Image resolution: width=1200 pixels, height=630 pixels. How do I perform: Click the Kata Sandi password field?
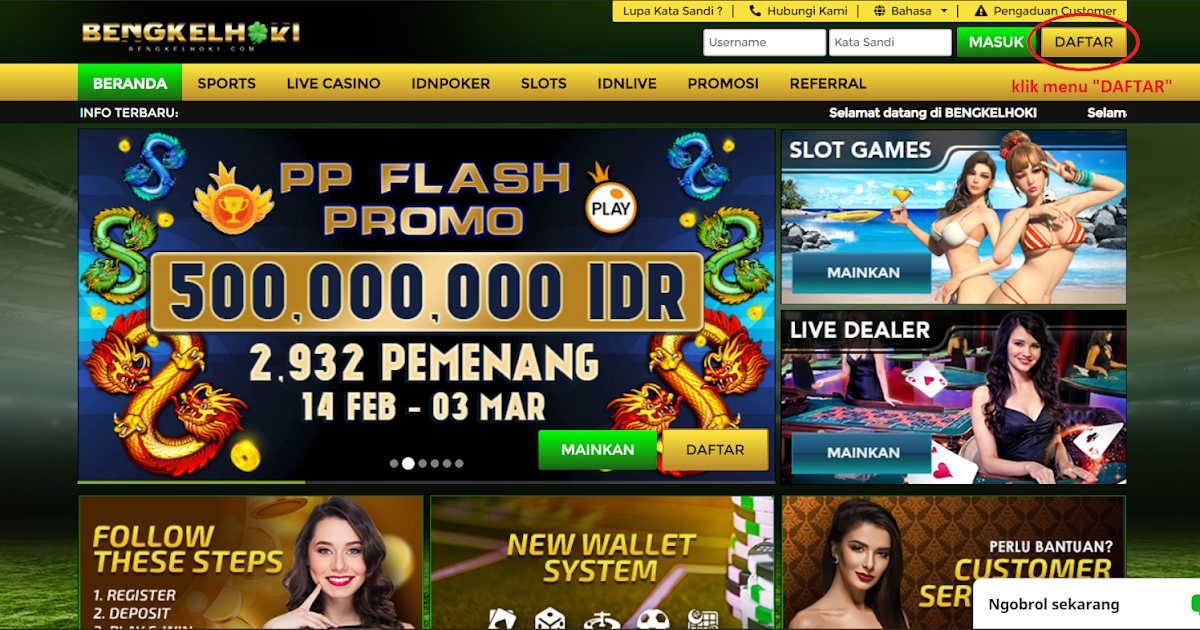(890, 42)
